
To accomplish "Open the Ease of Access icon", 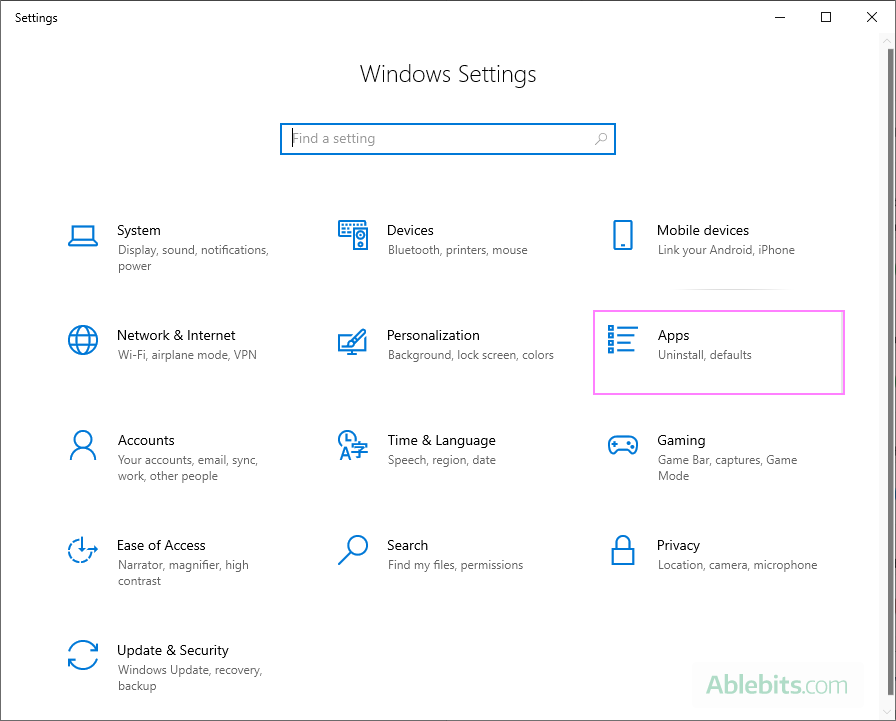I will click(x=83, y=550).
